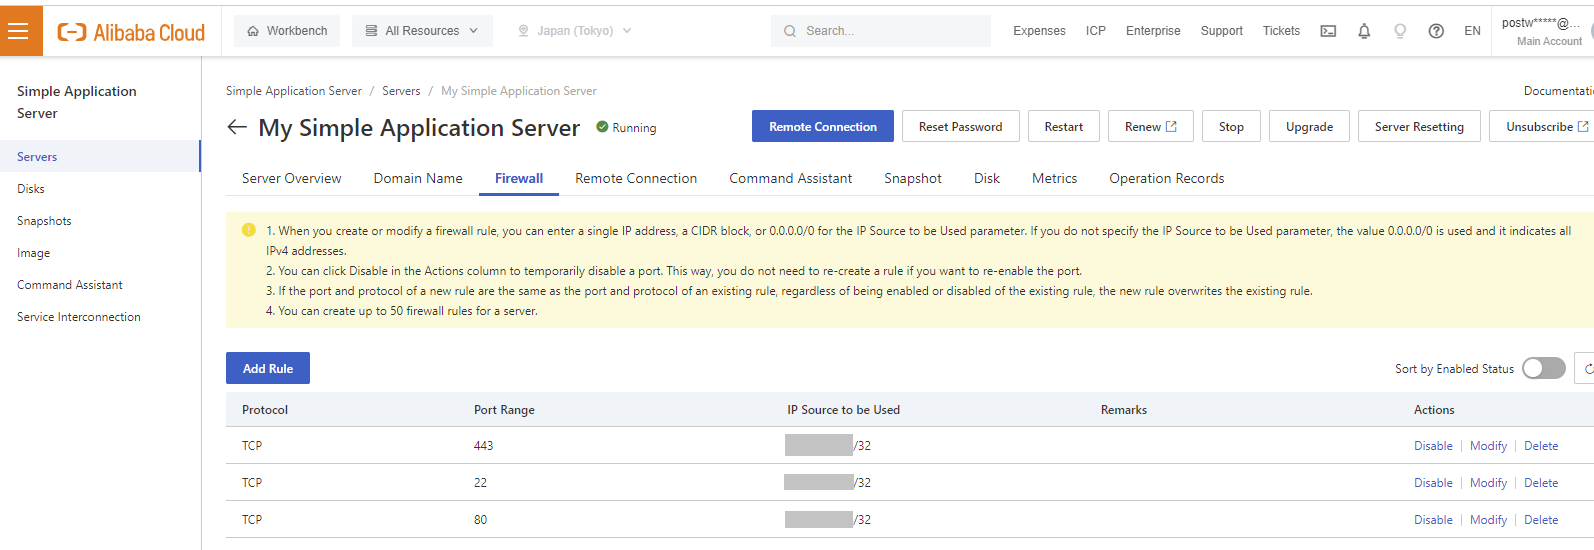The width and height of the screenshot is (1594, 550).
Task: Click the IP Source to be Used header
Action: 843,410
